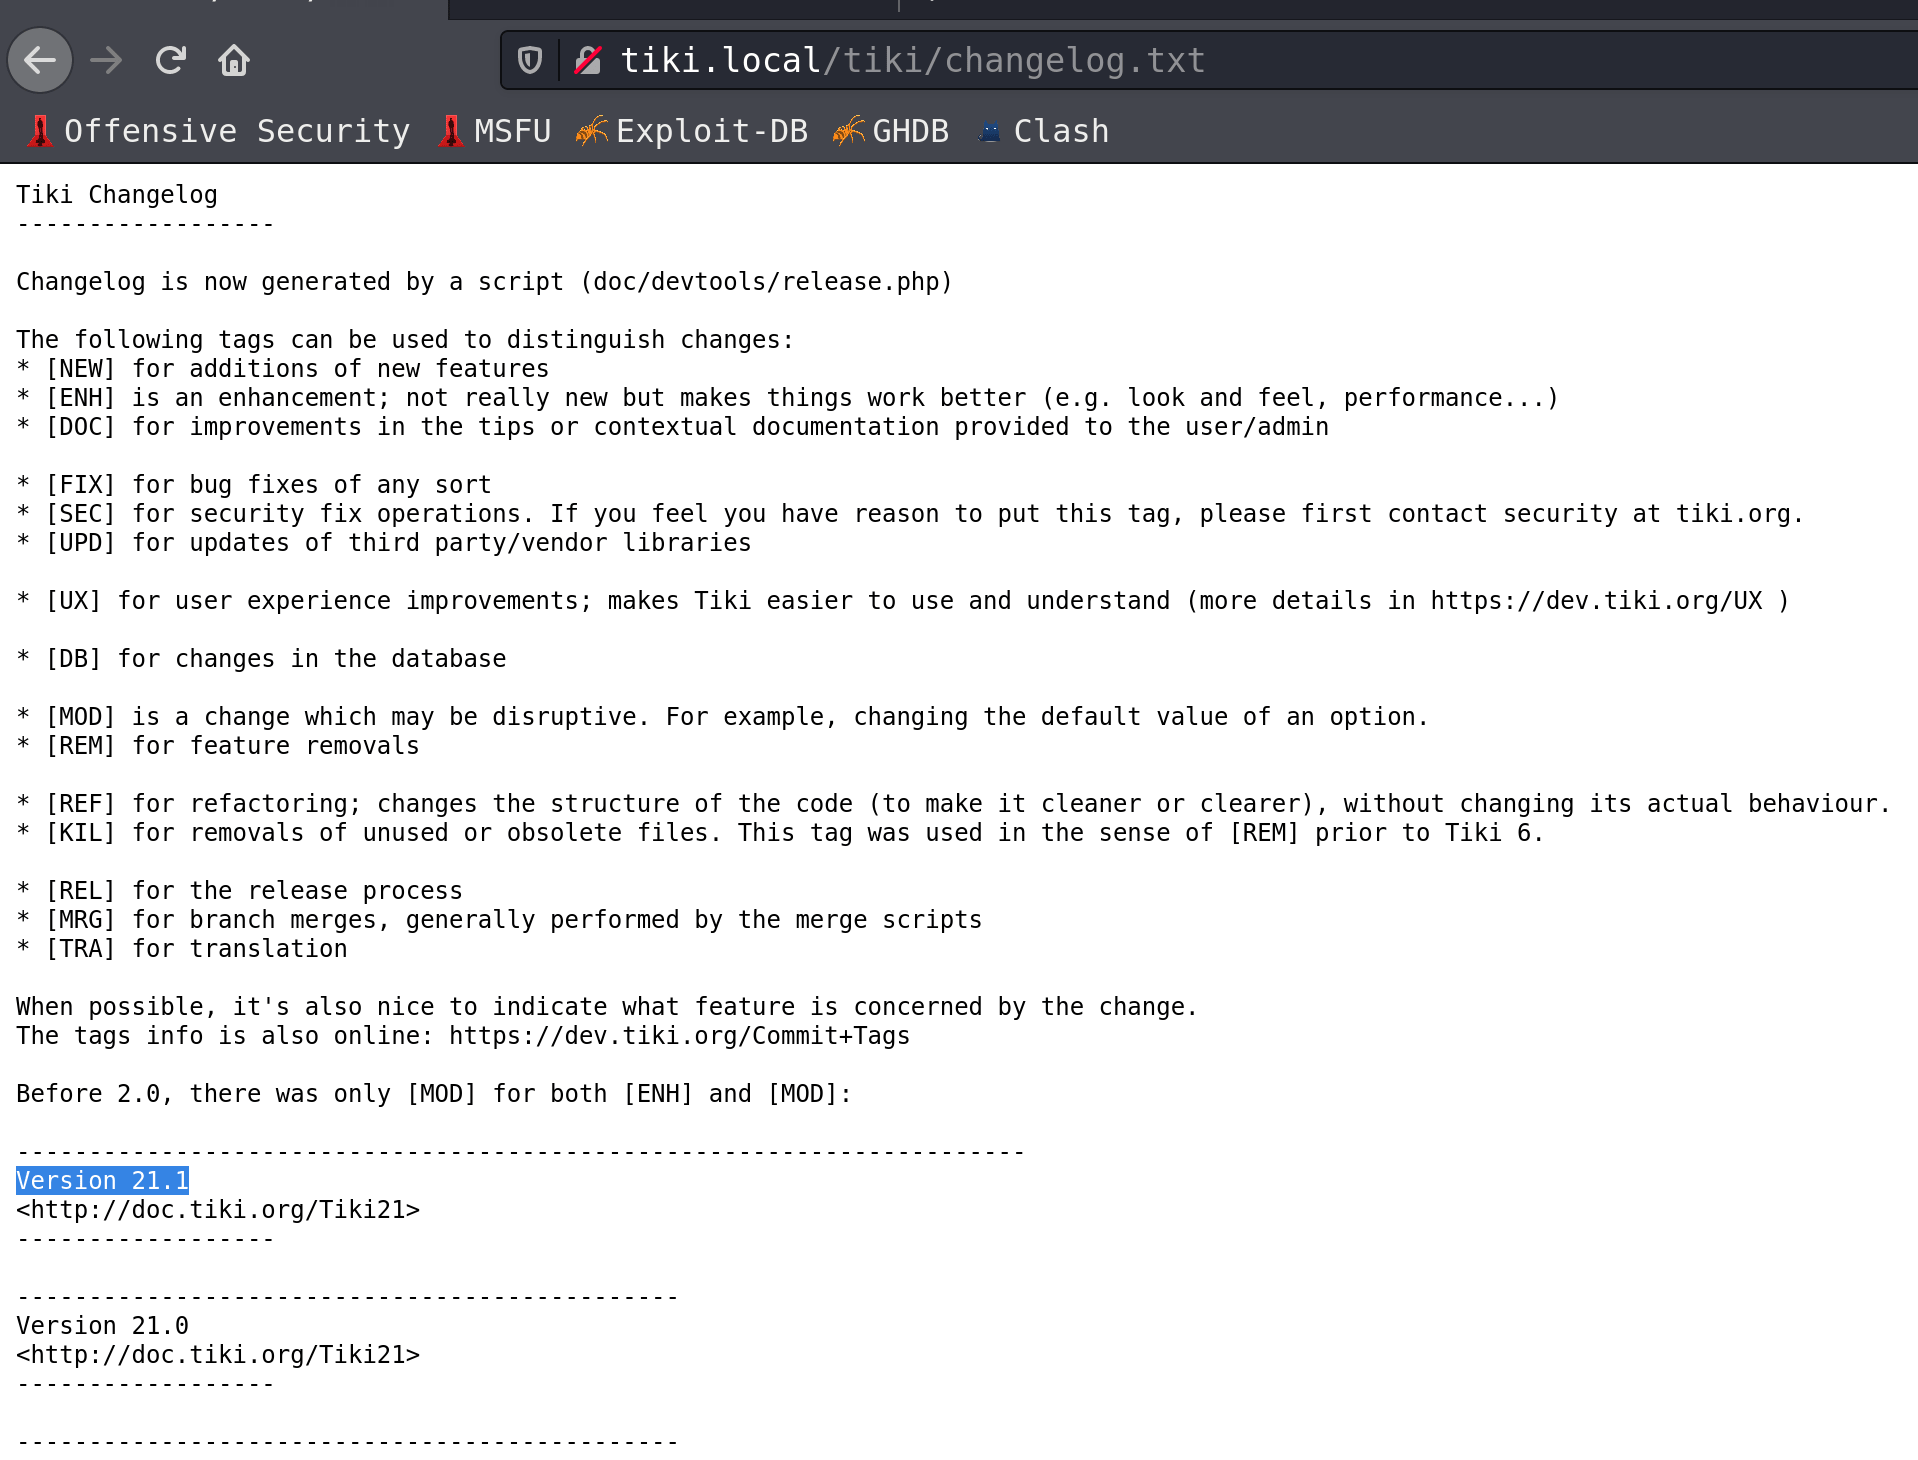Click the dev.tiki.org/Commit+Tags URL text
Viewport: 1918px width, 1460px height.
(679, 1036)
